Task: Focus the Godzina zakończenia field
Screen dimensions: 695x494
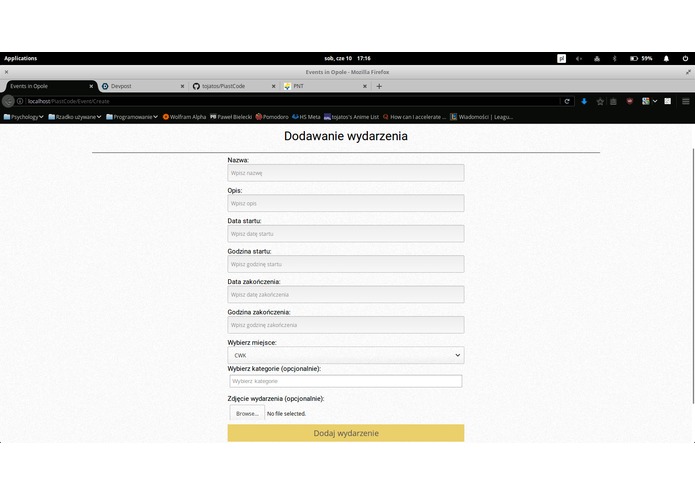Action: (346, 325)
